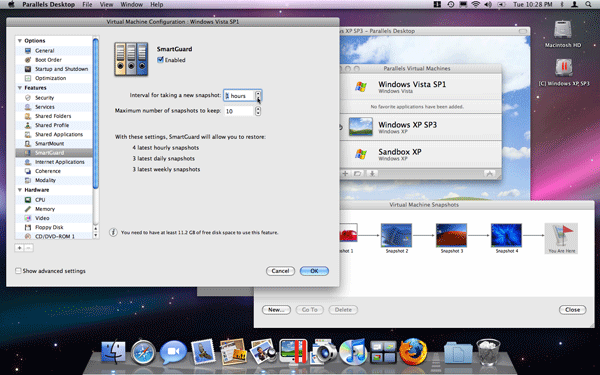The image size is (600, 375).
Task: Select Shared Applications item
Action: [54, 134]
